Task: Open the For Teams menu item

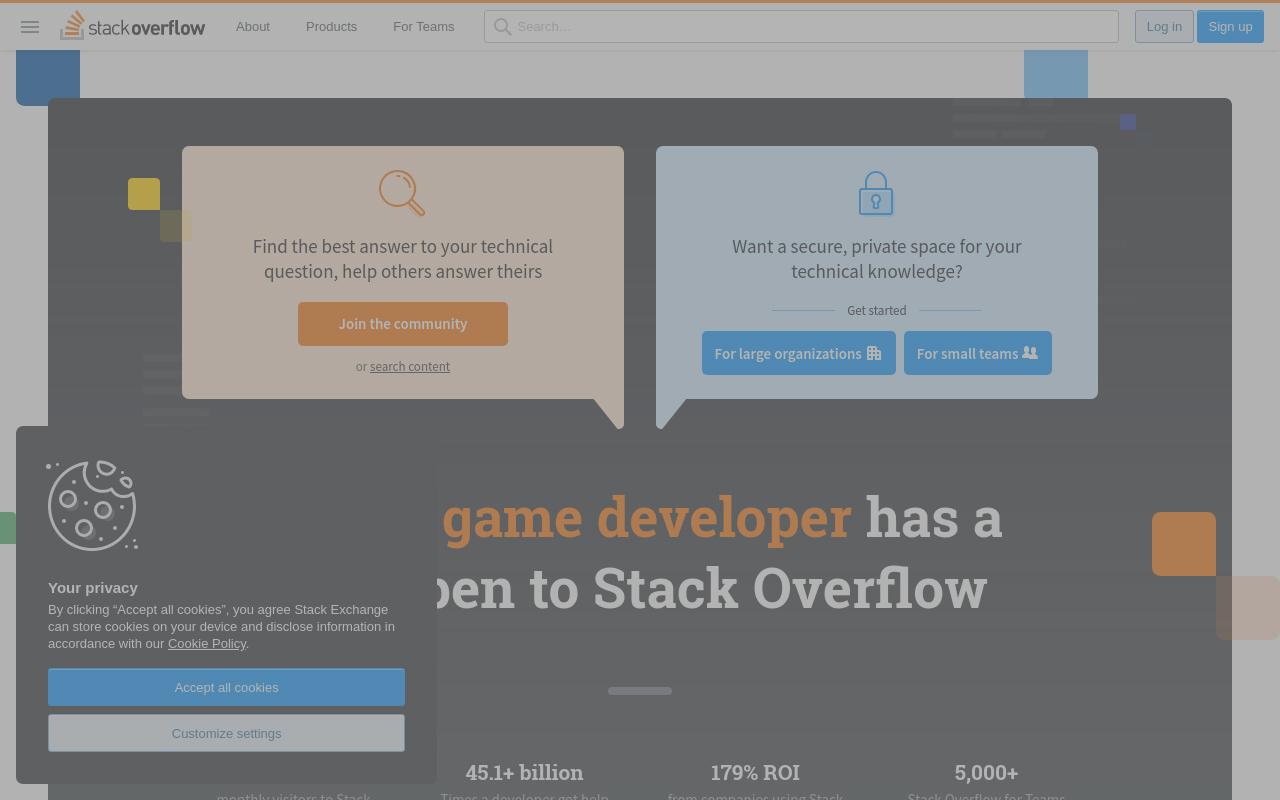Action: click(x=423, y=27)
